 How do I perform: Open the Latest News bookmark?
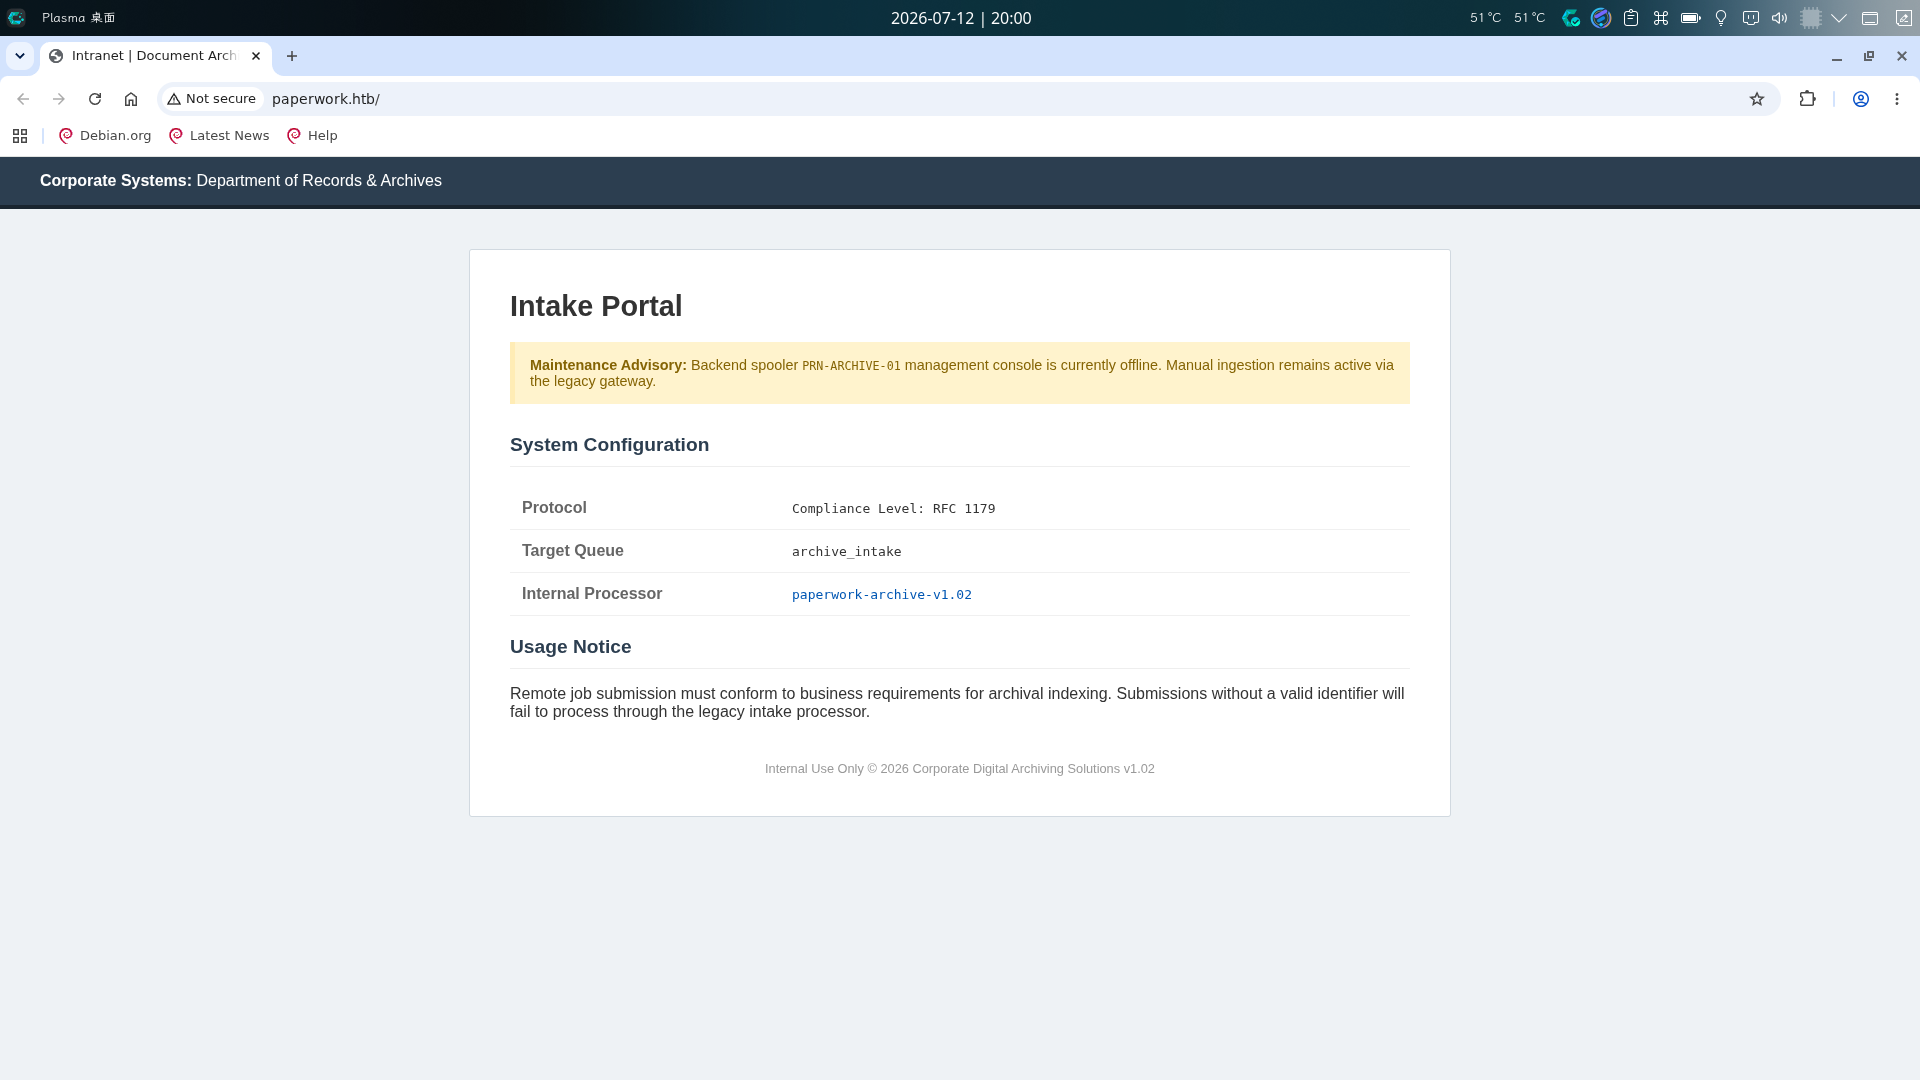pyautogui.click(x=219, y=136)
